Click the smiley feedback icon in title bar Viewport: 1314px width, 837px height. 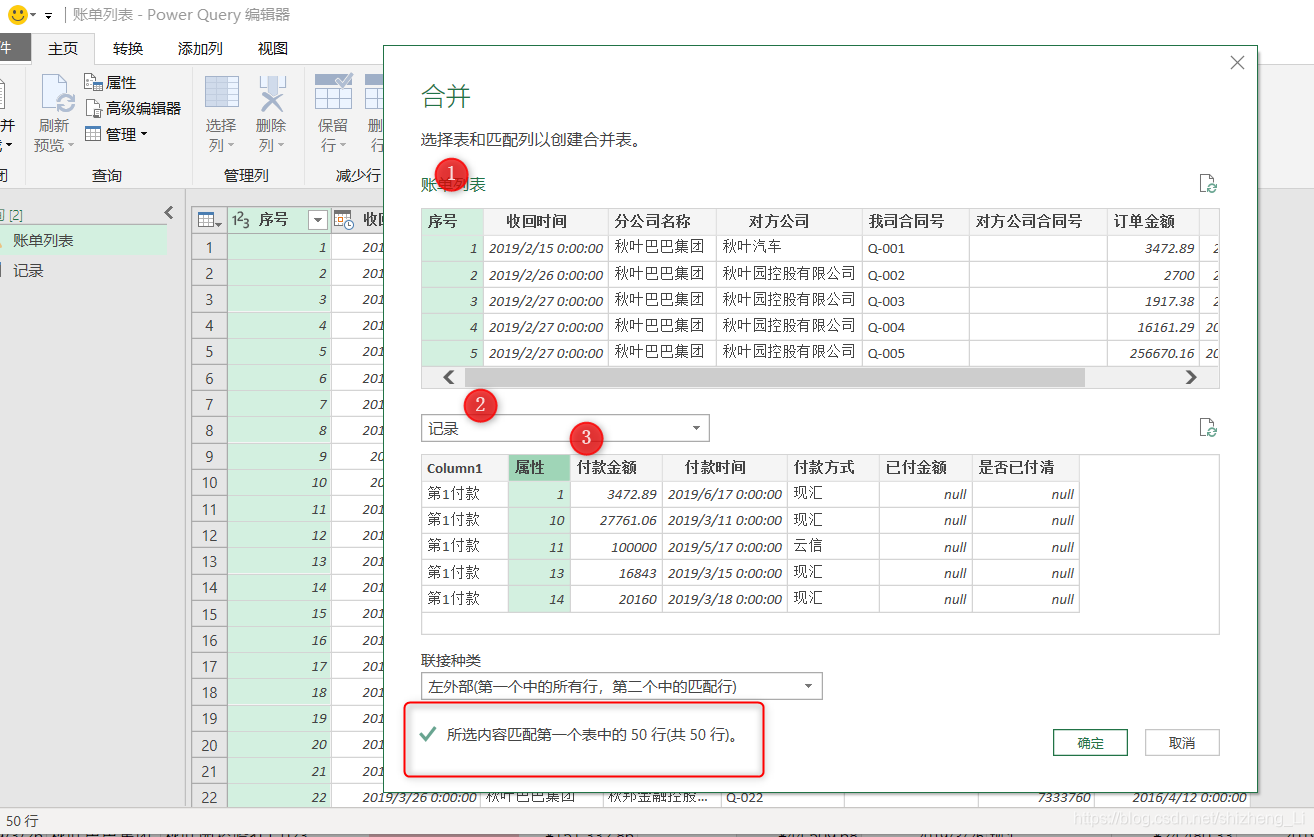[x=17, y=15]
